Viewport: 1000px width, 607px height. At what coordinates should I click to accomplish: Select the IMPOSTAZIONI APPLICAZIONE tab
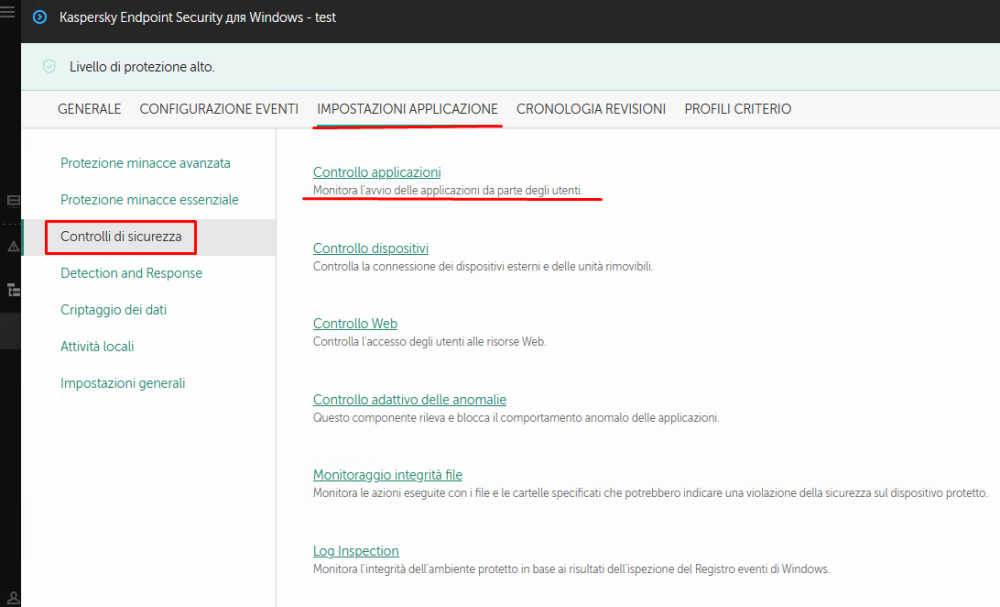pos(408,109)
